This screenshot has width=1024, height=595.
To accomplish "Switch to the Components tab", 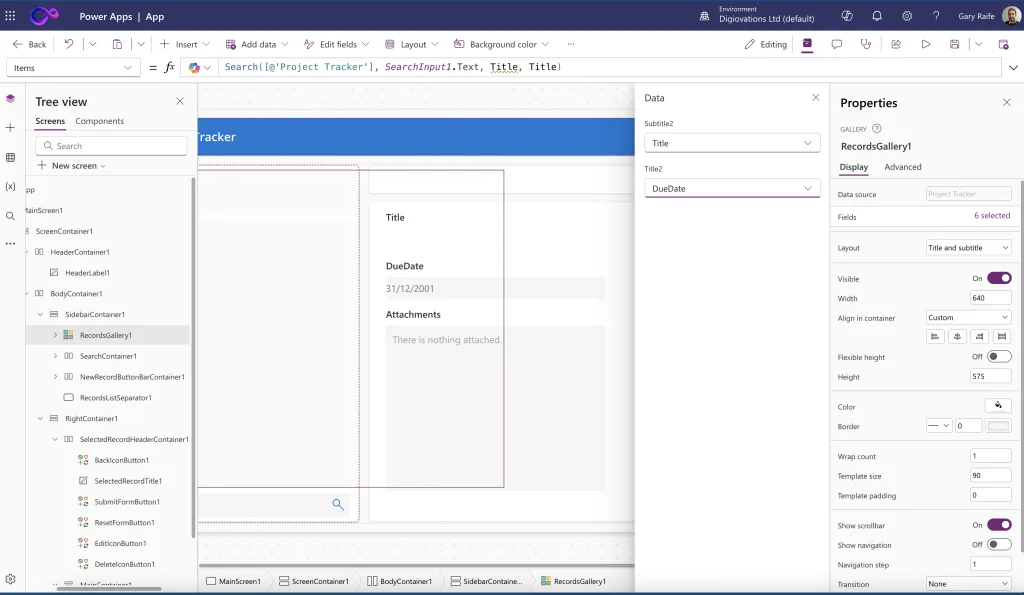I will [99, 121].
